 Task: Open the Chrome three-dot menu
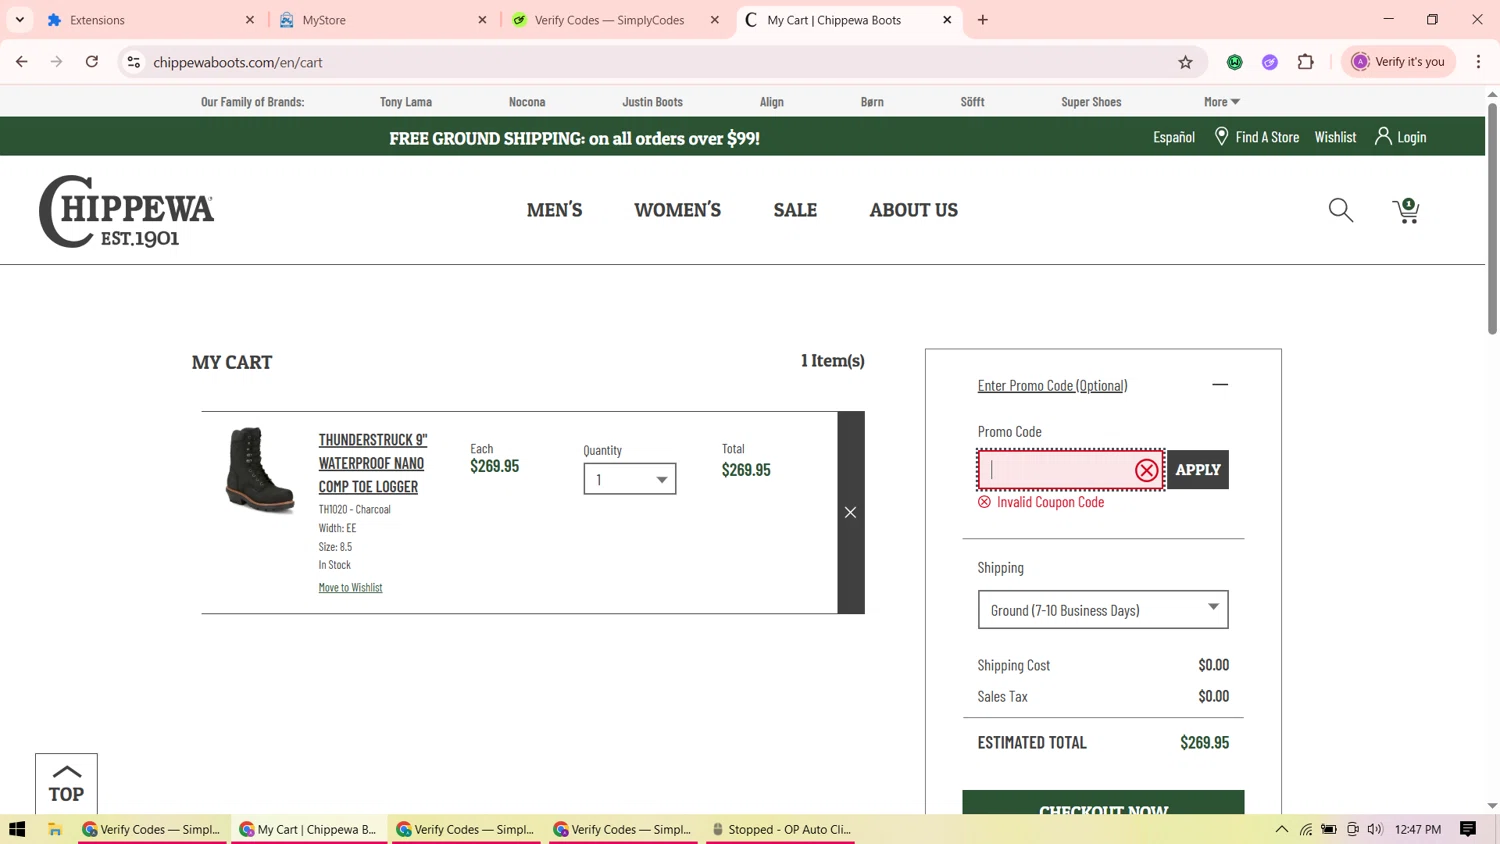(x=1478, y=62)
